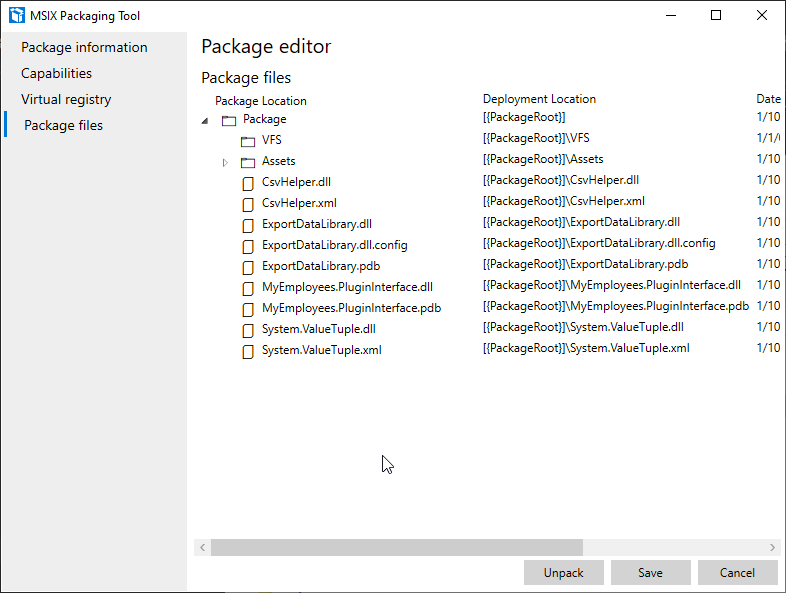Screen dimensions: 786x593
Task: Go to the Virtual registry tab
Action: pyautogui.click(x=66, y=99)
